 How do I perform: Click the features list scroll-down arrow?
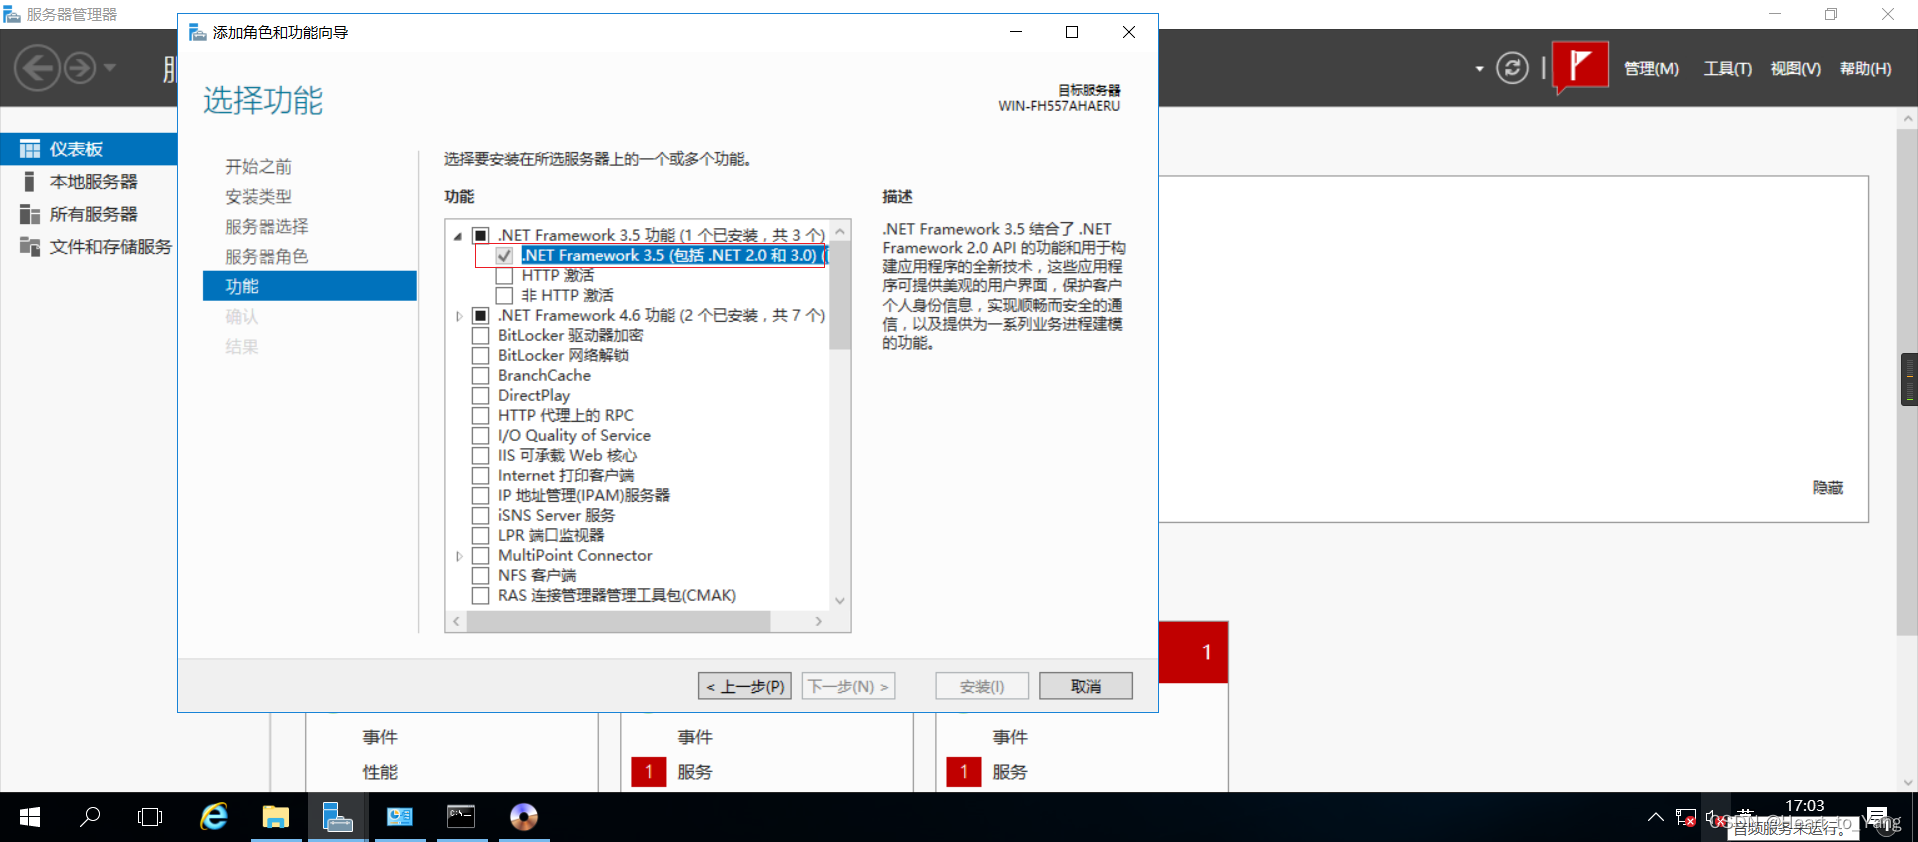point(840,600)
